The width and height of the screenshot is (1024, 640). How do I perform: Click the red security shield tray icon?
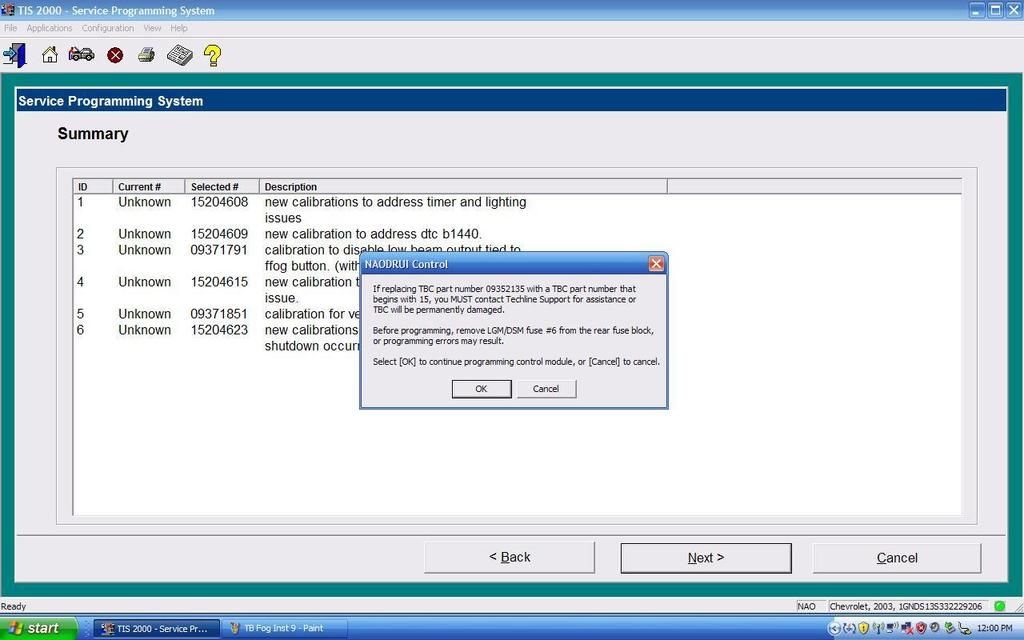point(921,629)
